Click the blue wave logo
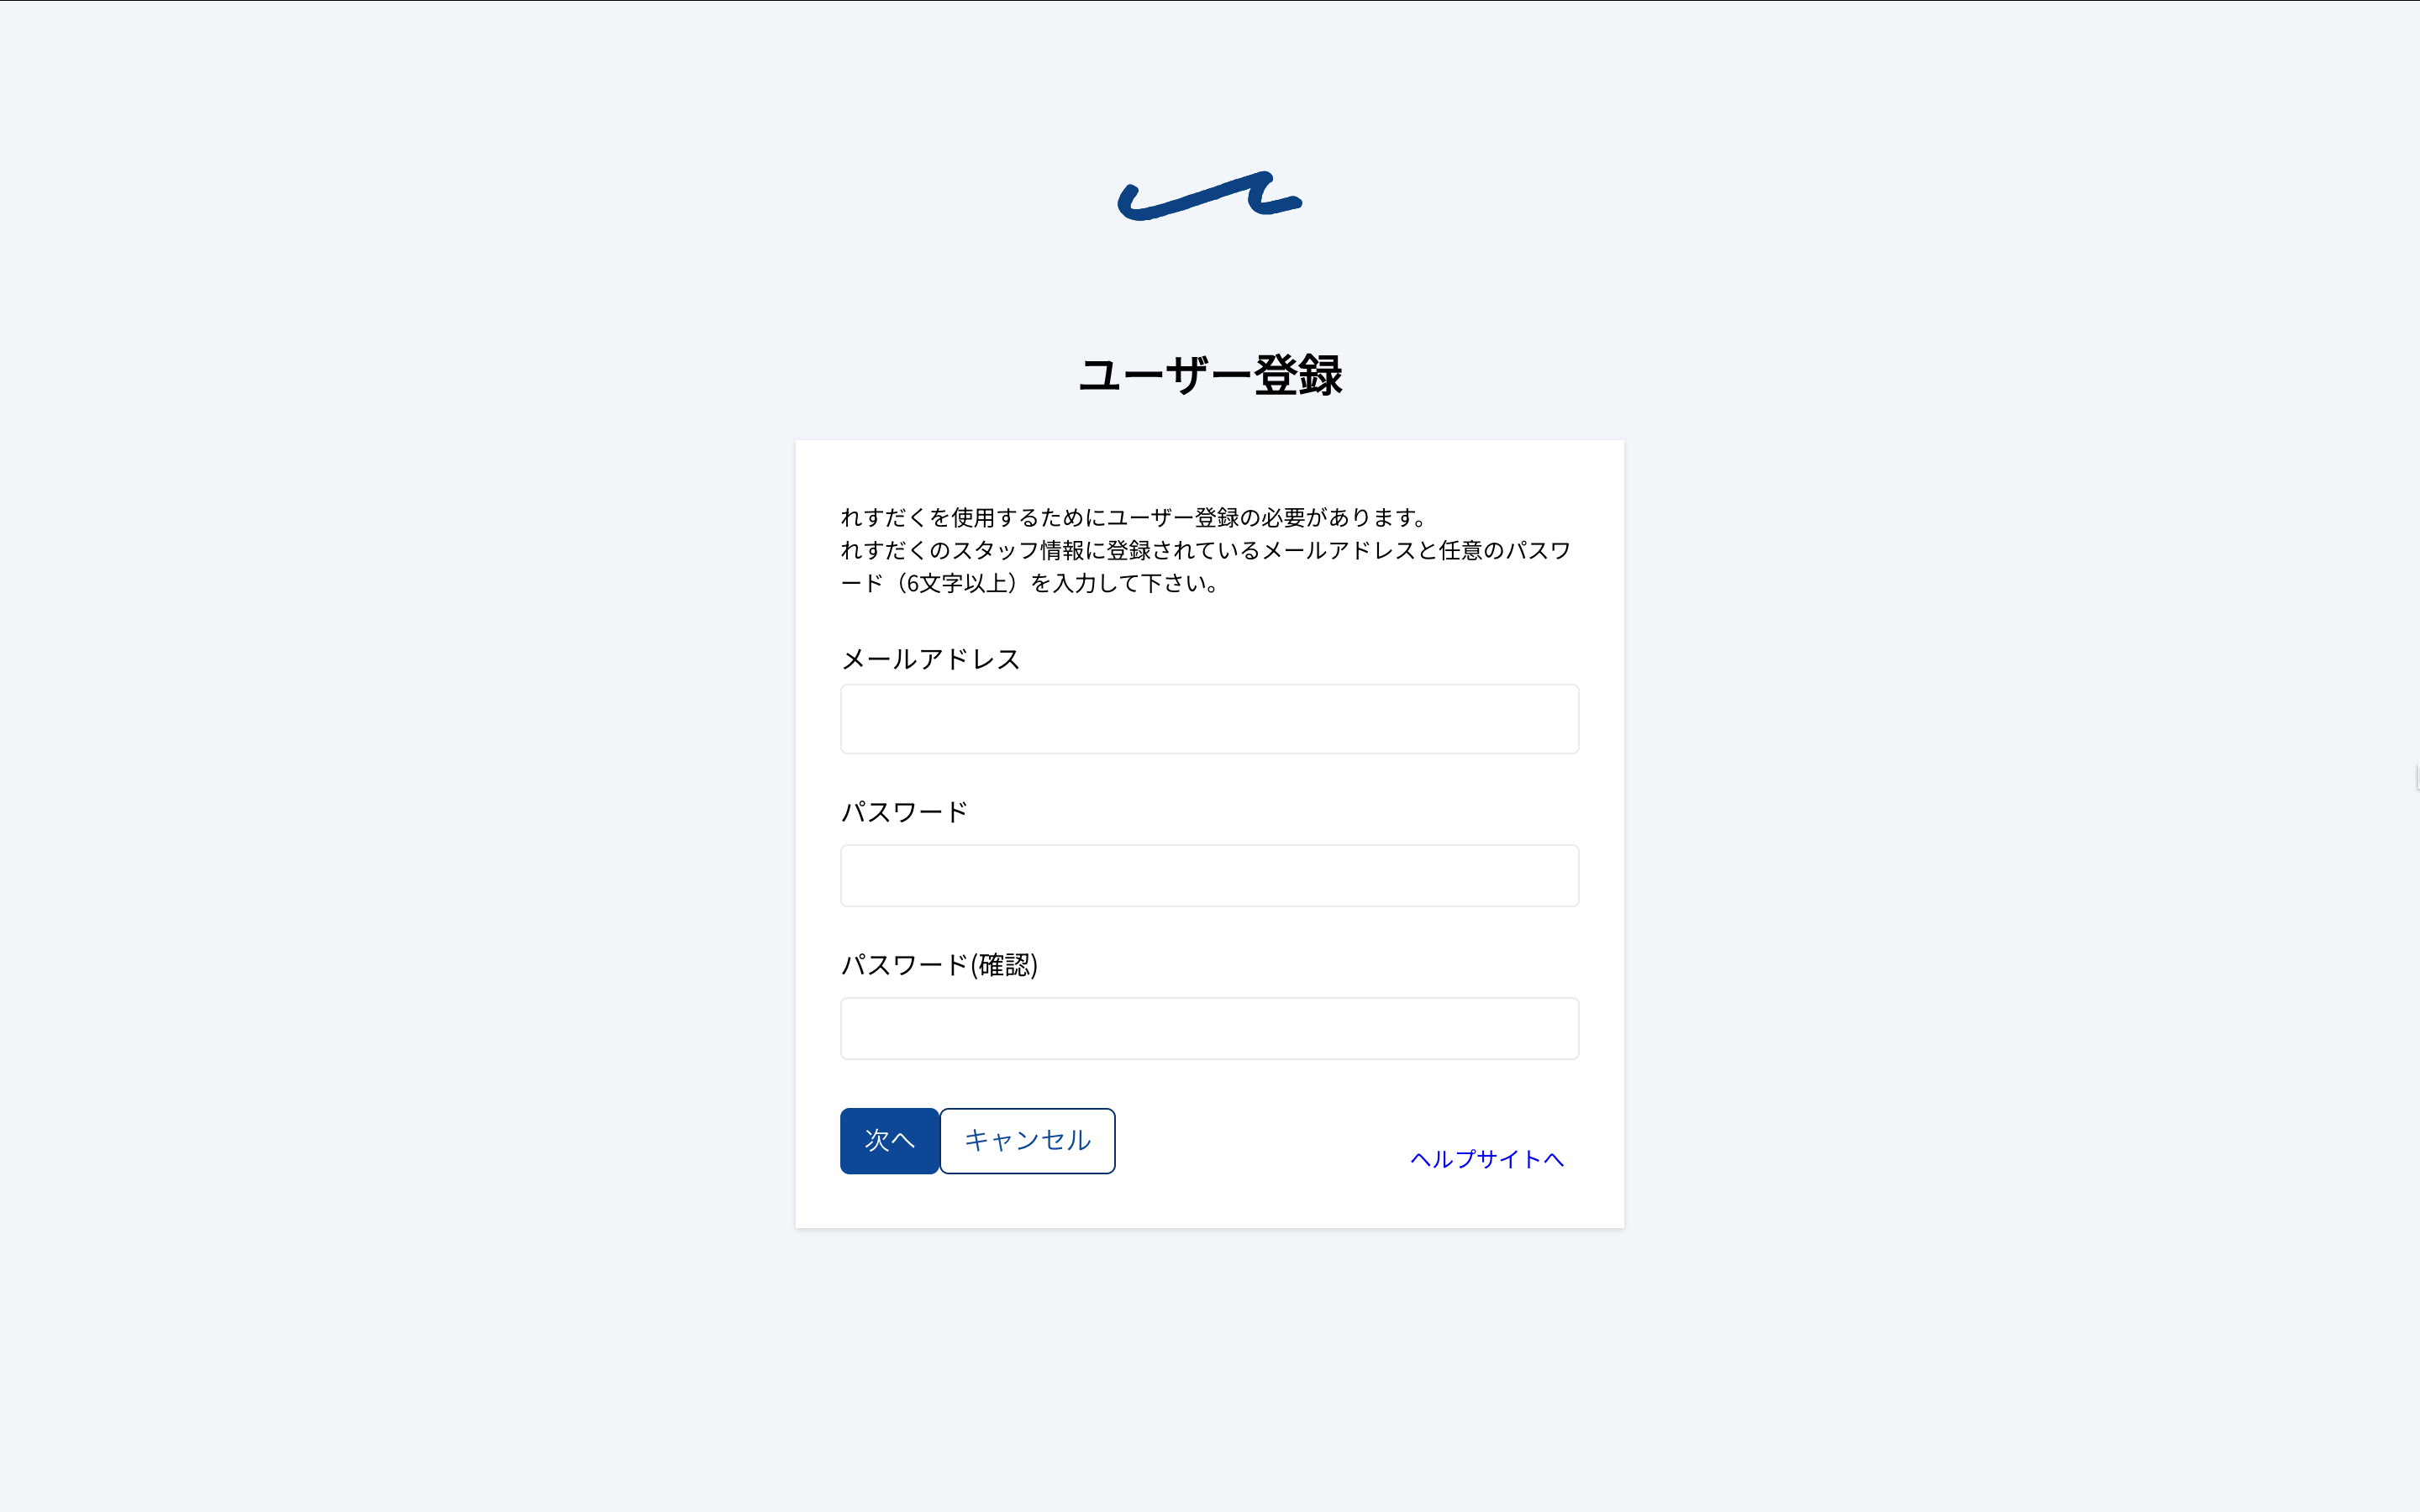 coord(1209,196)
